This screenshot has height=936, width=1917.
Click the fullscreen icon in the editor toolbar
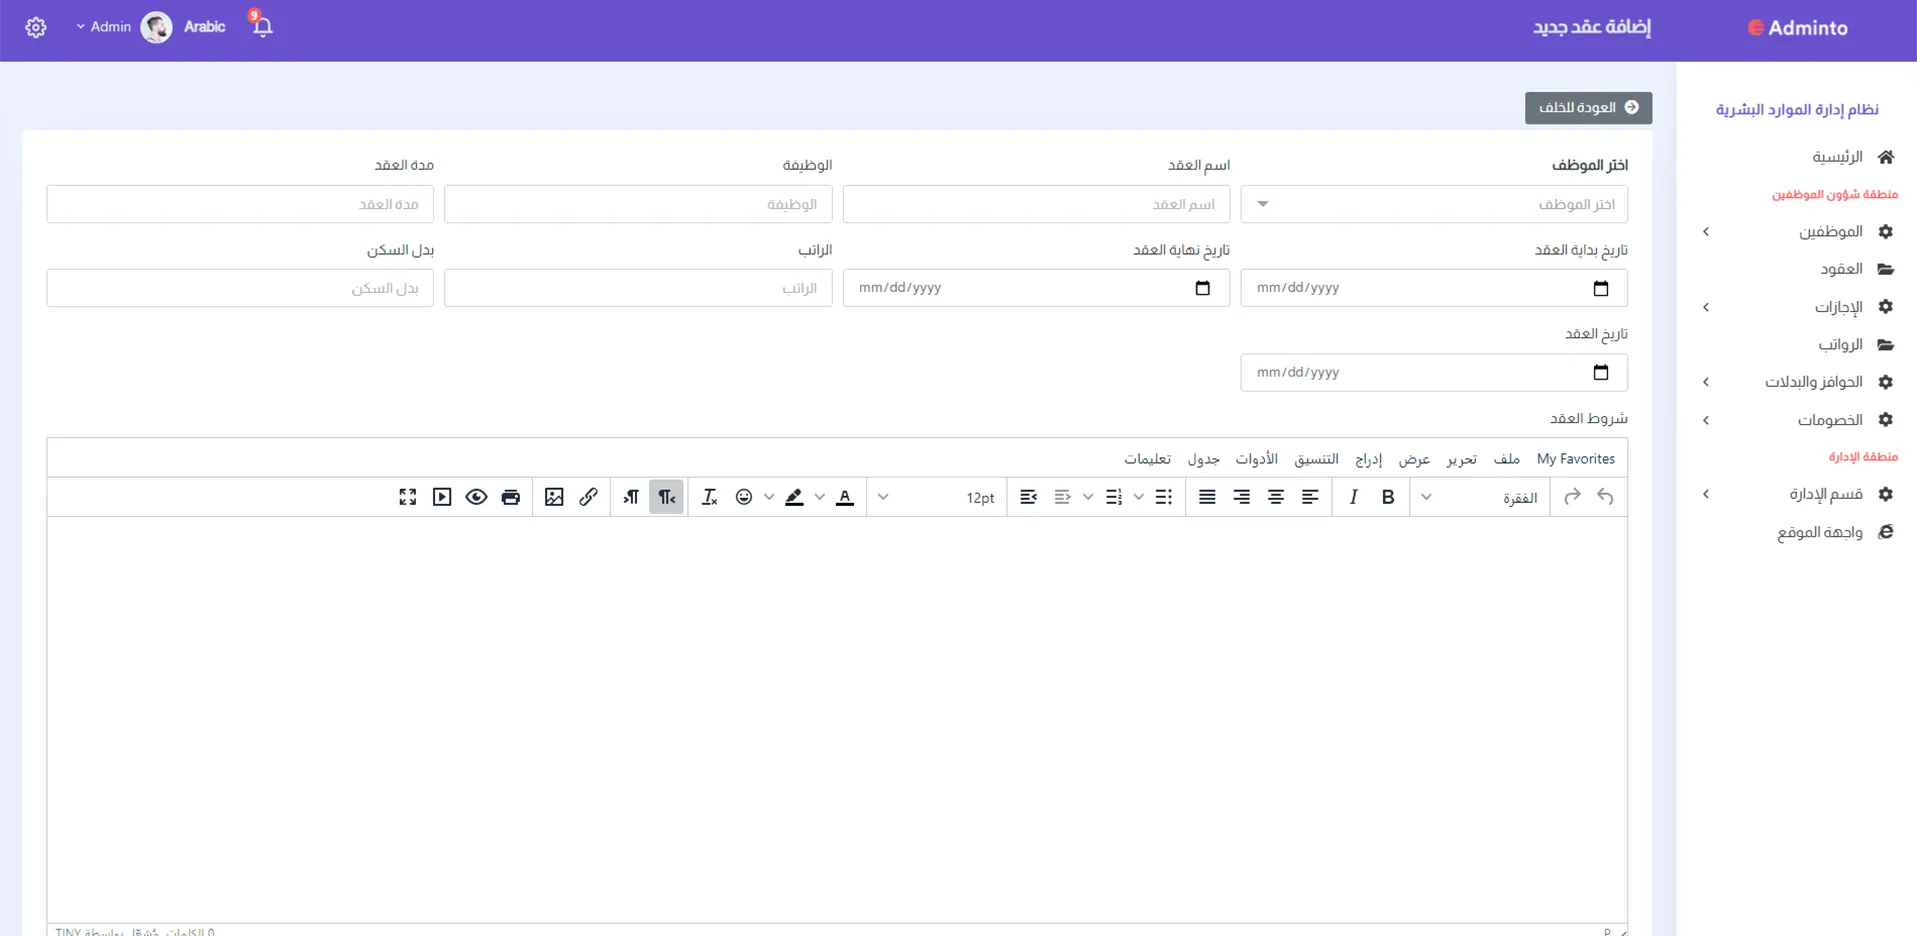tap(407, 497)
